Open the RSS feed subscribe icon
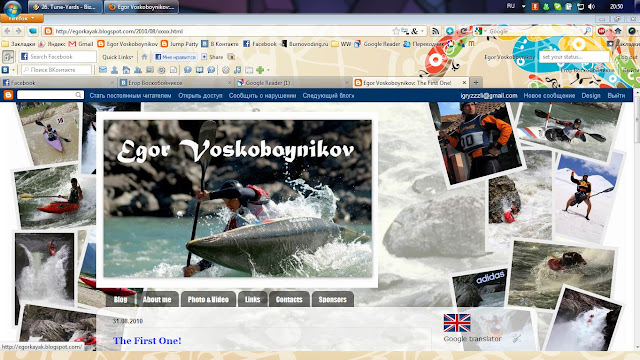The width and height of the screenshot is (640, 360). click(436, 31)
